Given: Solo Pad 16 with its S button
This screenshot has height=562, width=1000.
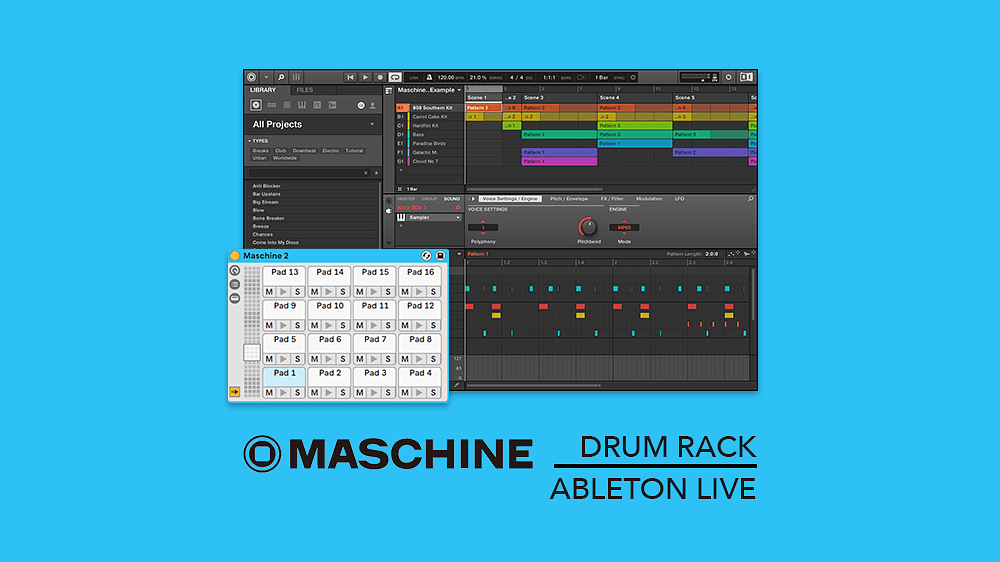Looking at the screenshot, I should coord(433,292).
